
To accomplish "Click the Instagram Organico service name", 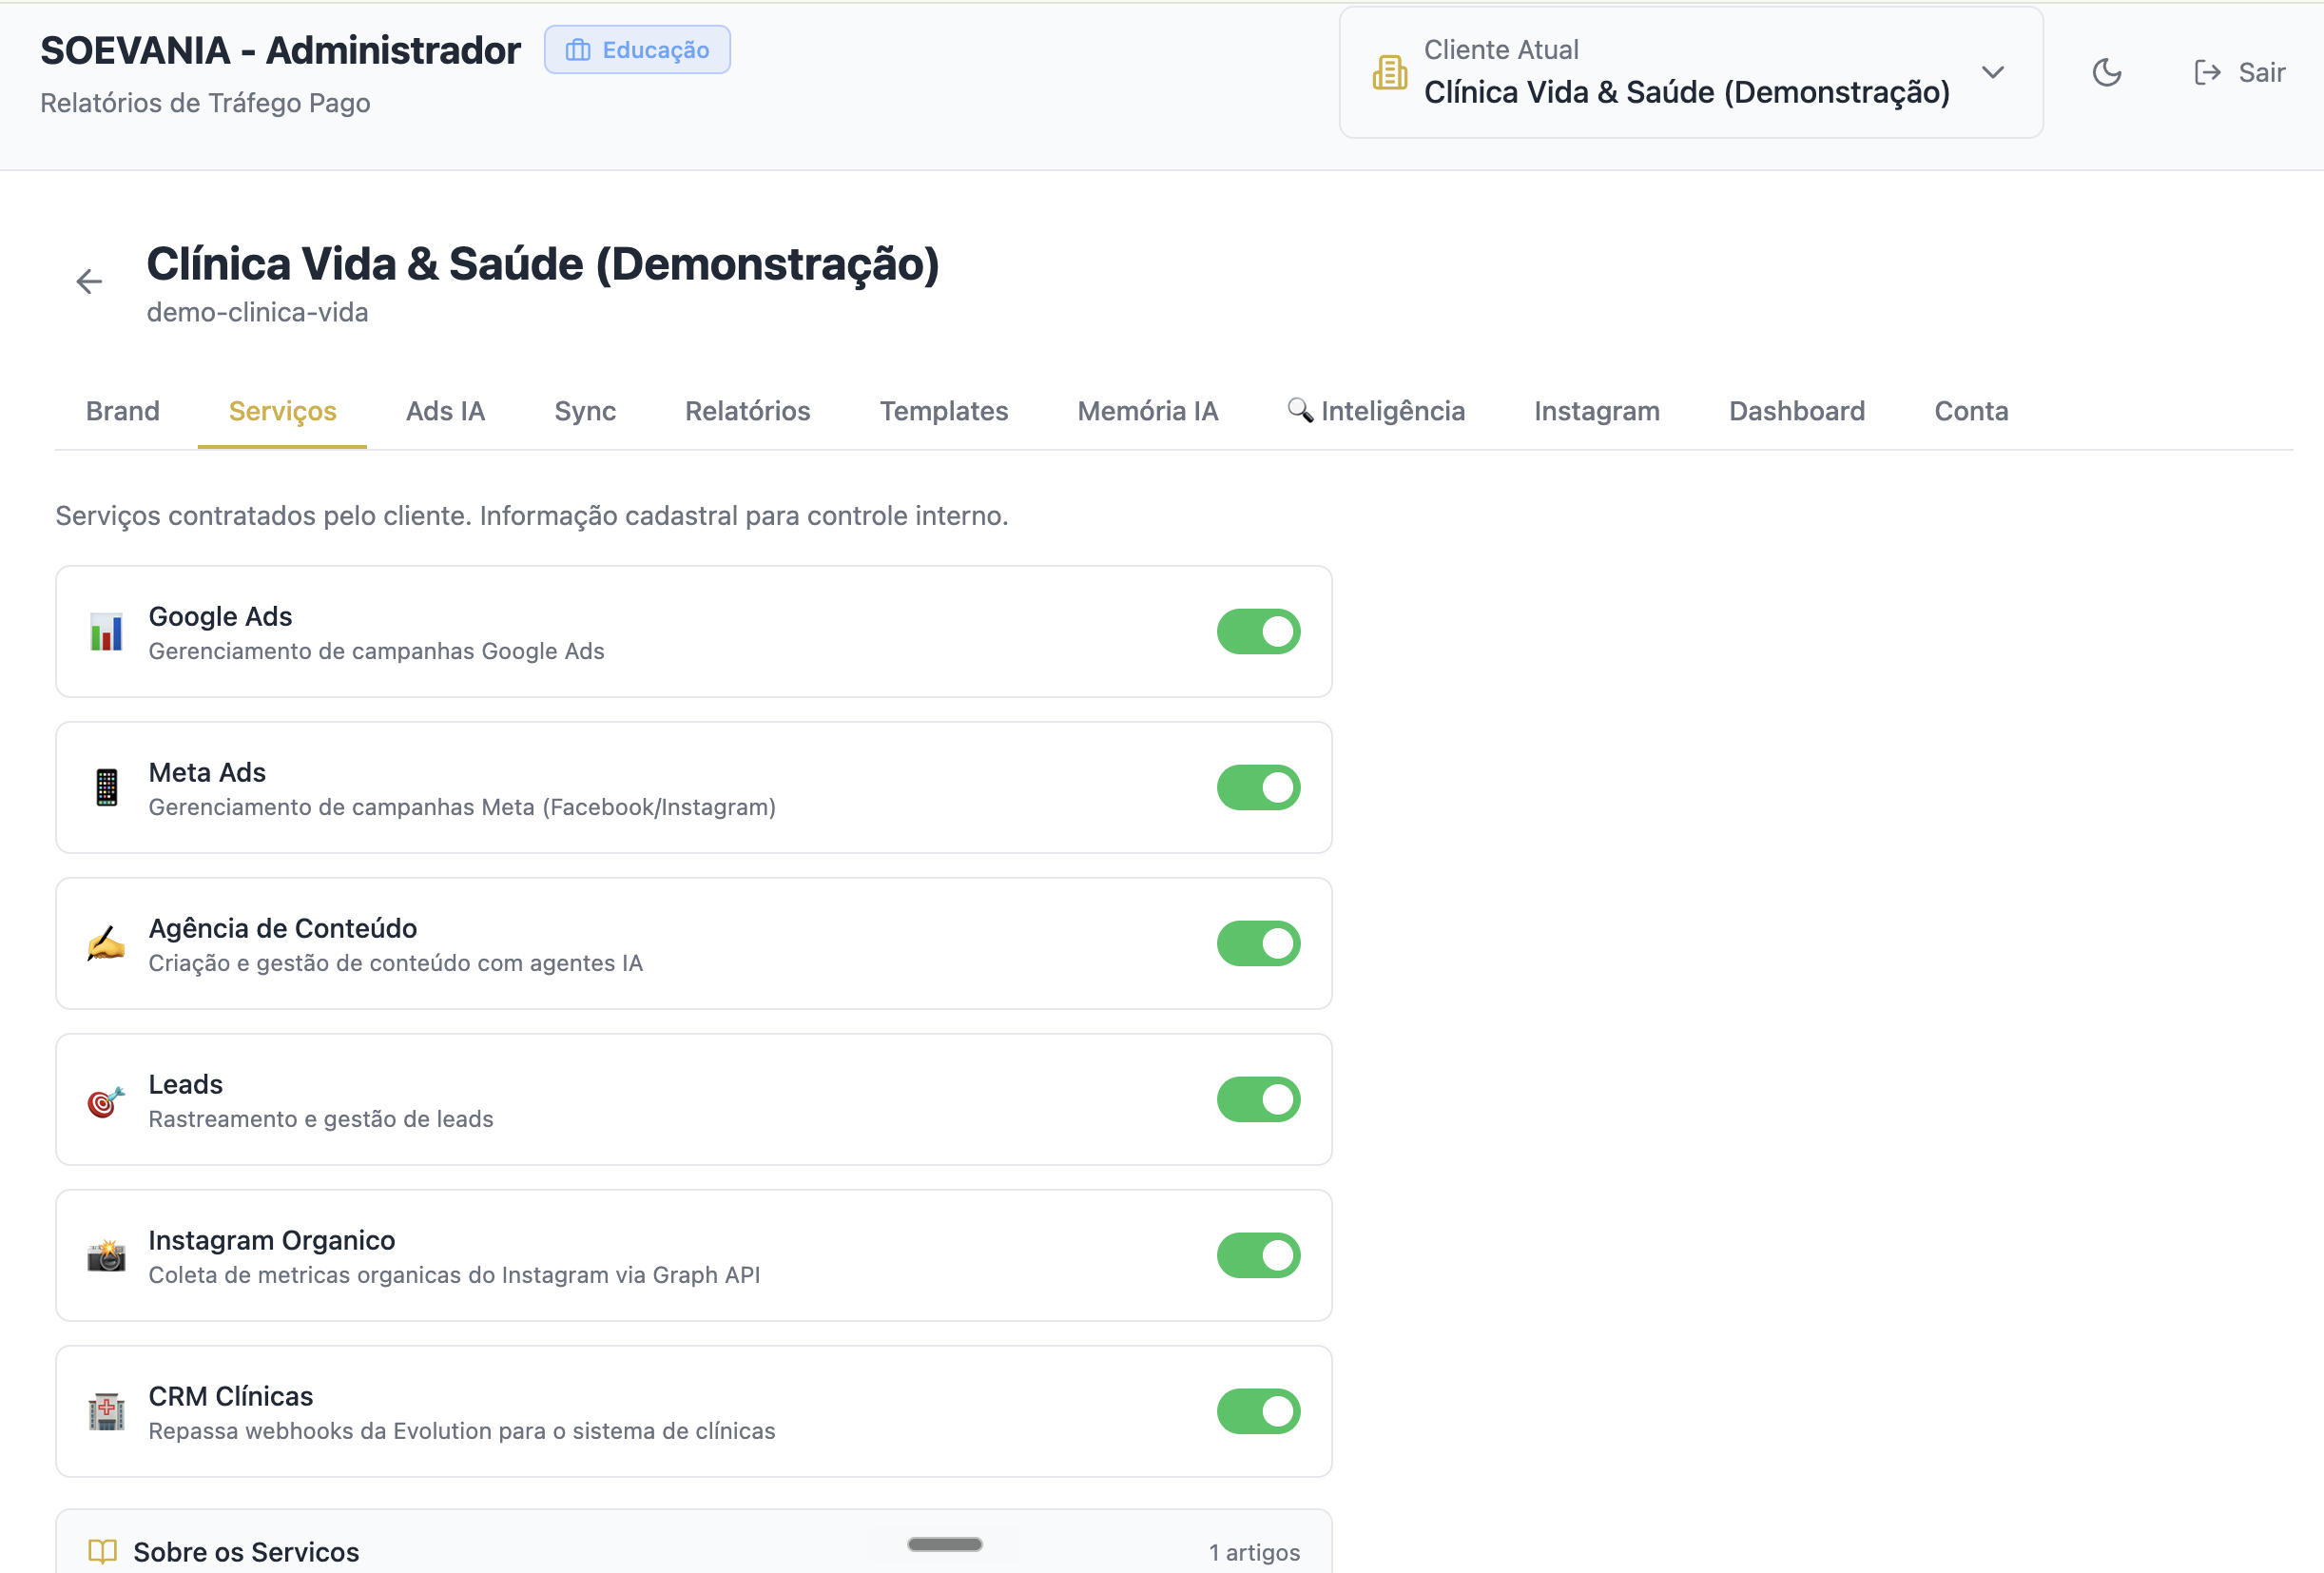I will [272, 1241].
